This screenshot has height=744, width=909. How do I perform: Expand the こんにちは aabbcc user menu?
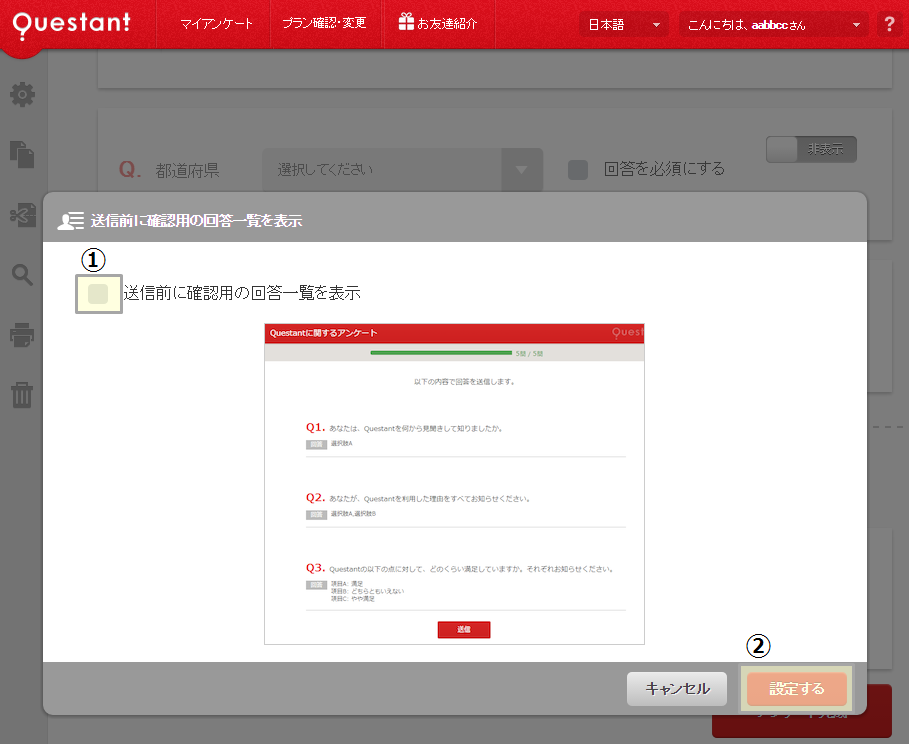[773, 24]
